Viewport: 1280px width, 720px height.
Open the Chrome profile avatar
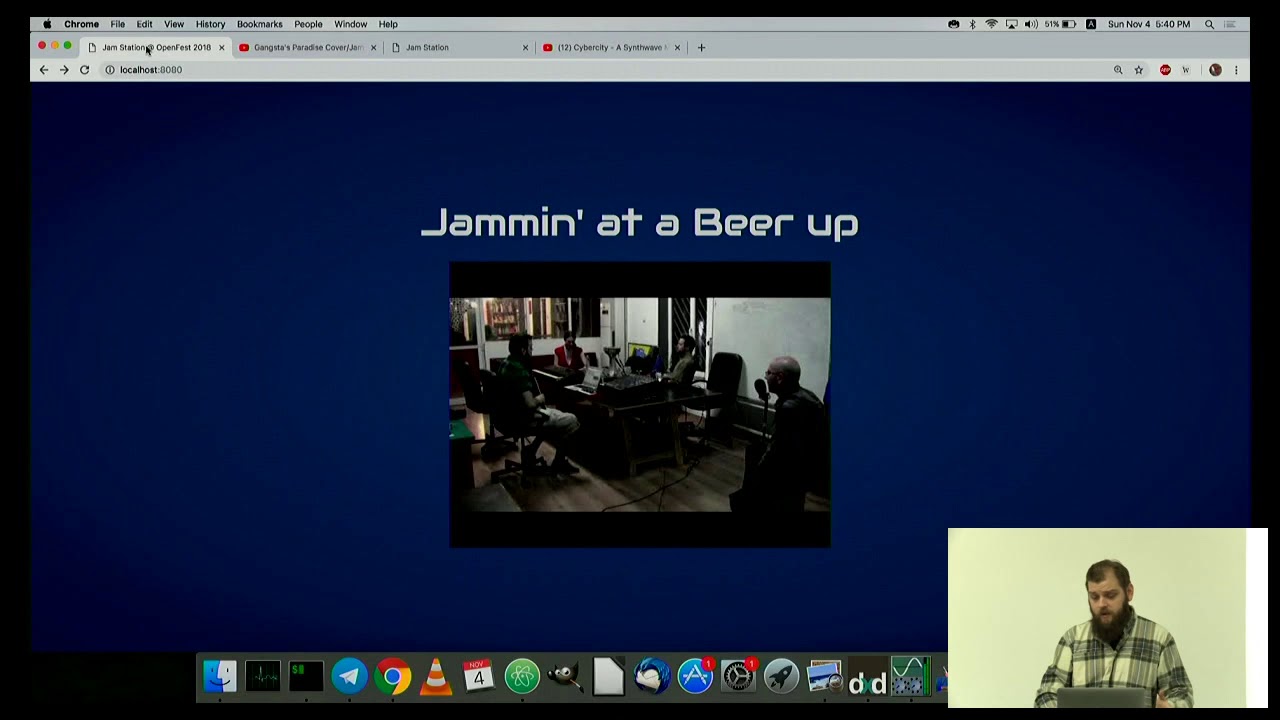tap(1215, 70)
